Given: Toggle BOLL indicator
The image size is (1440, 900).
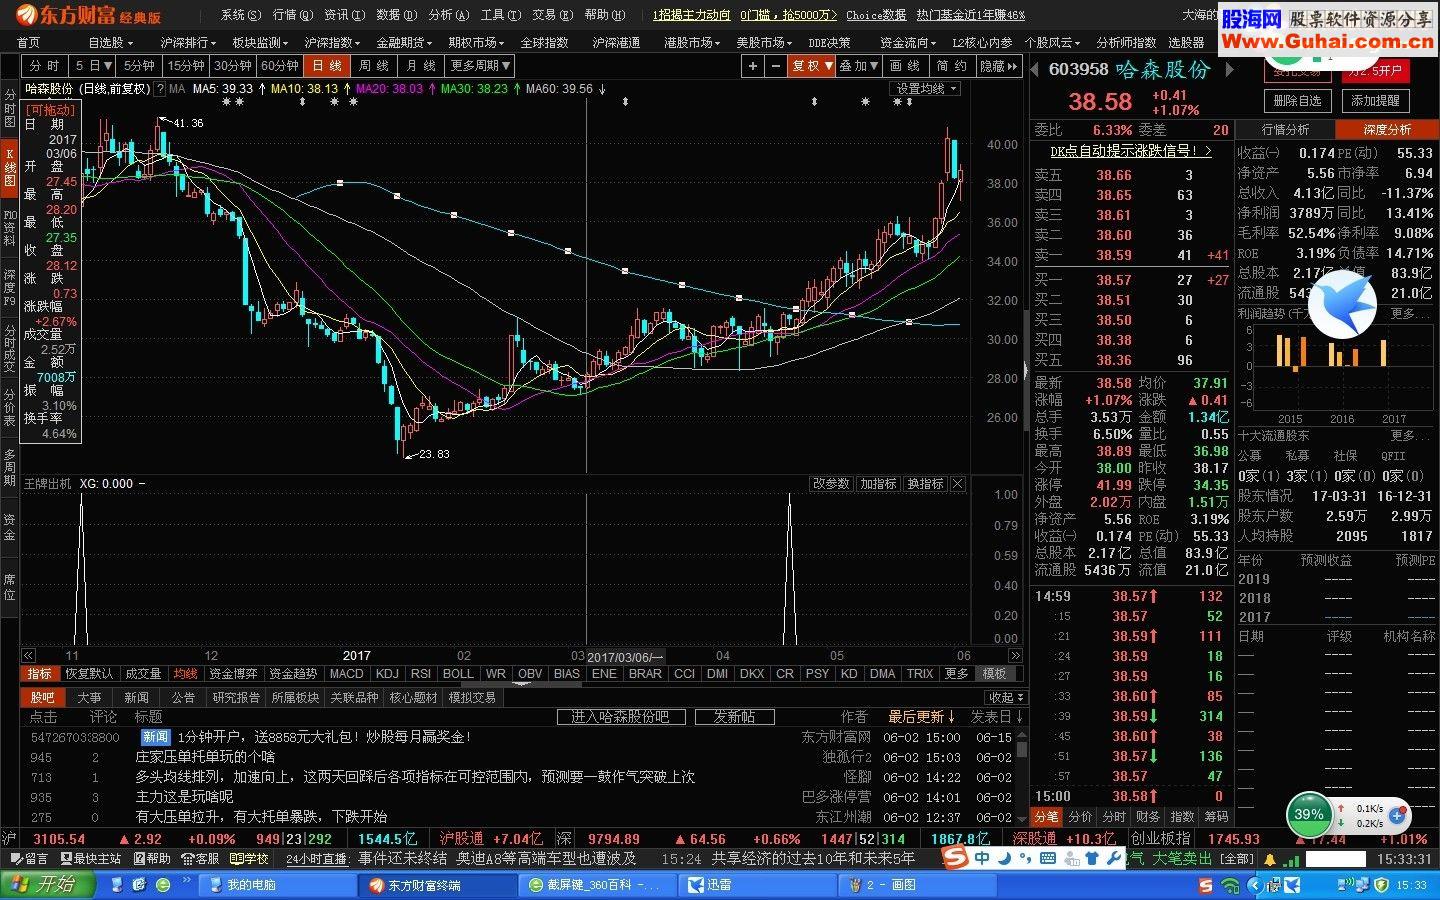Looking at the screenshot, I should coord(458,674).
